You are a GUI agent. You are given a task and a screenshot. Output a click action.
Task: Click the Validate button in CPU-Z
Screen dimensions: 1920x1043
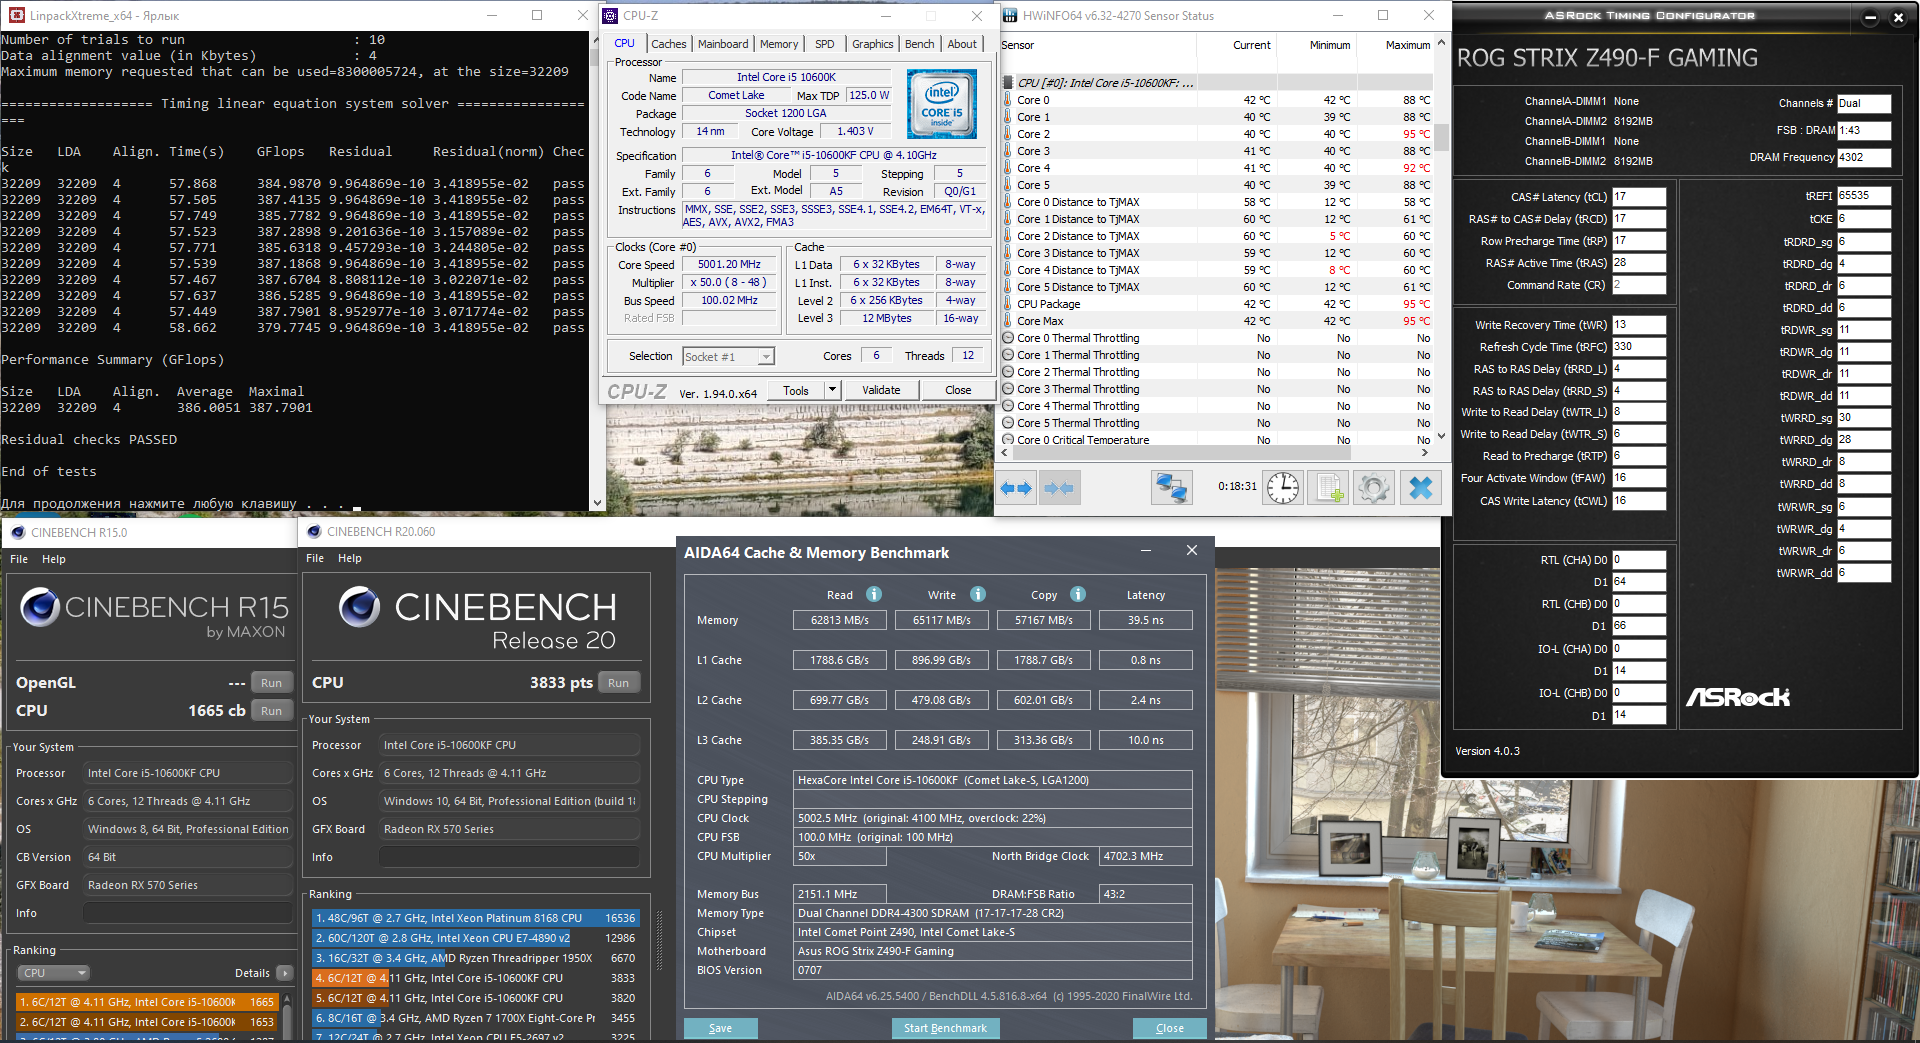point(881,390)
